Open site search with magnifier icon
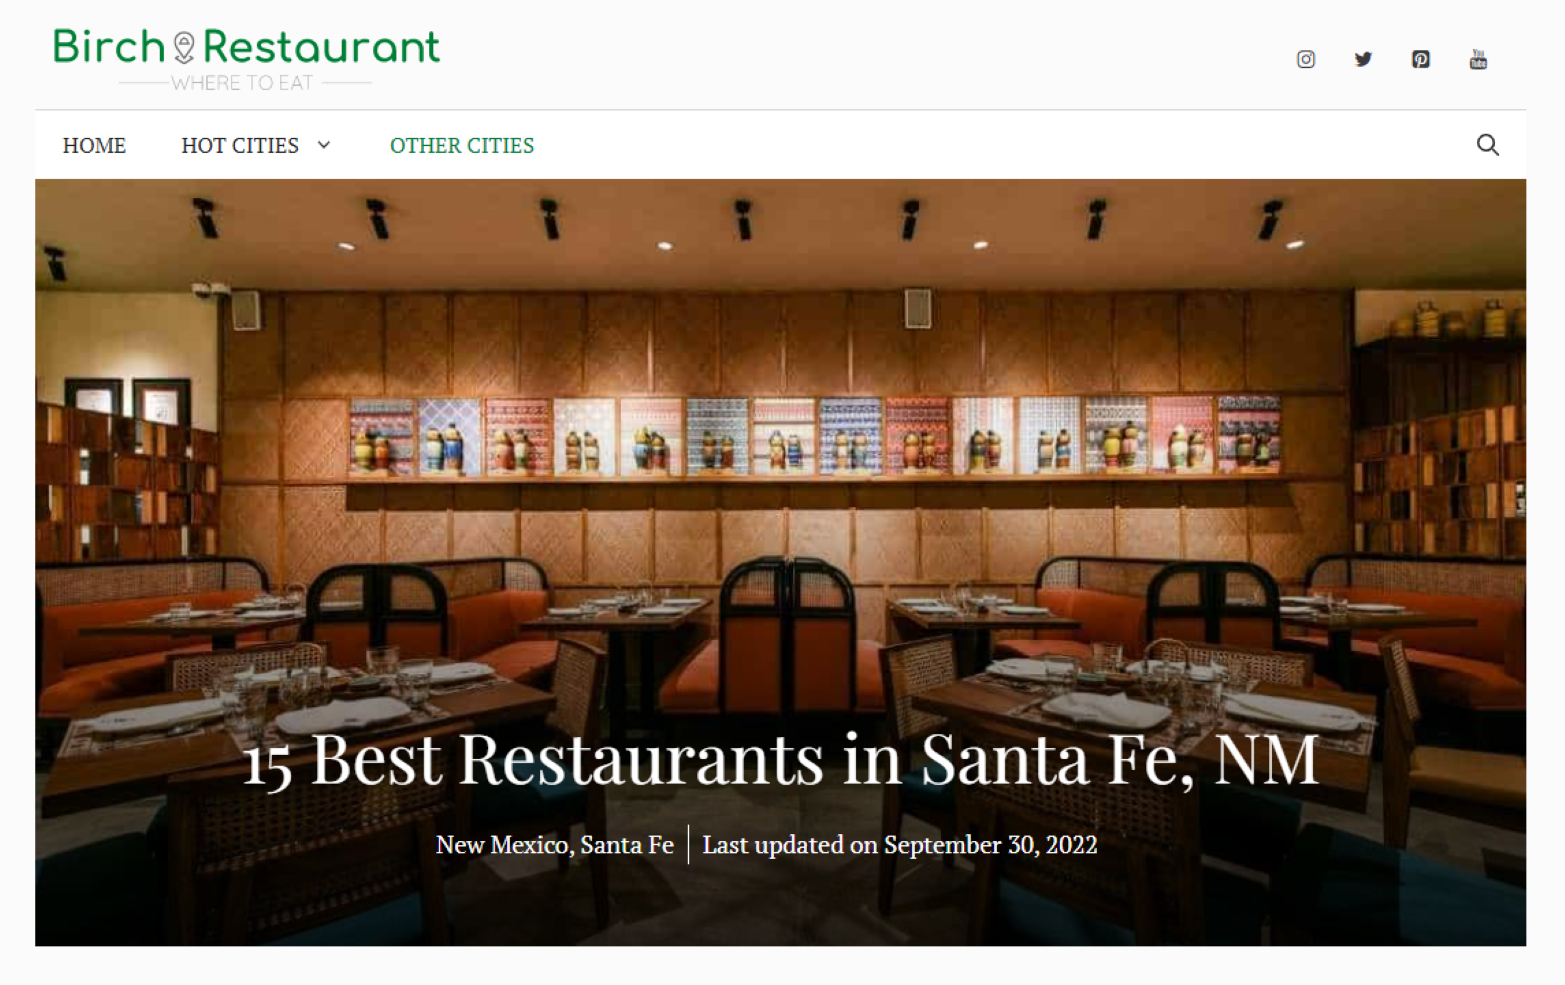1565x985 pixels. point(1487,145)
